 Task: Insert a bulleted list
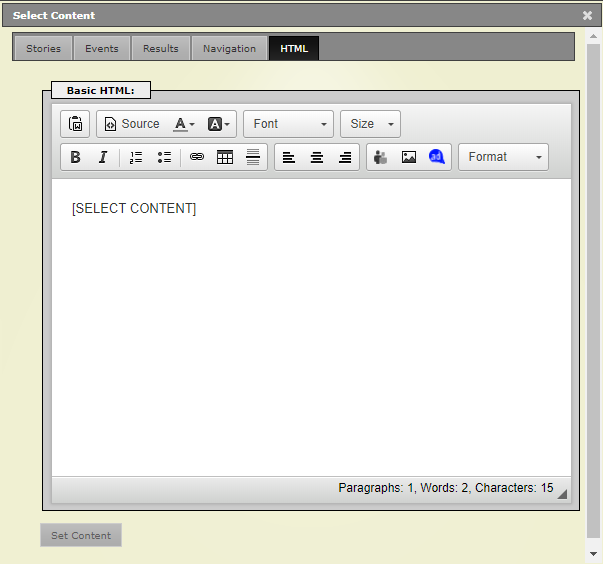click(164, 157)
